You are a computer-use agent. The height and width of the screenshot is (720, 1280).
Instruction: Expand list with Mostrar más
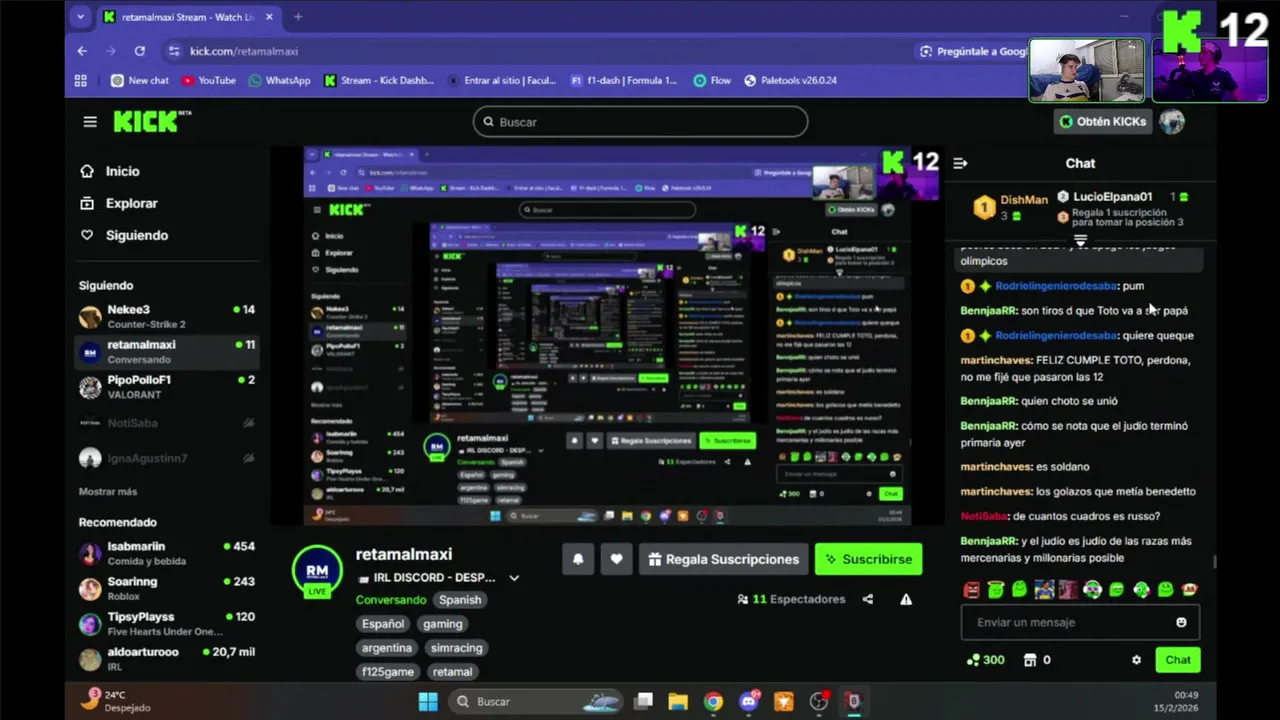(108, 492)
